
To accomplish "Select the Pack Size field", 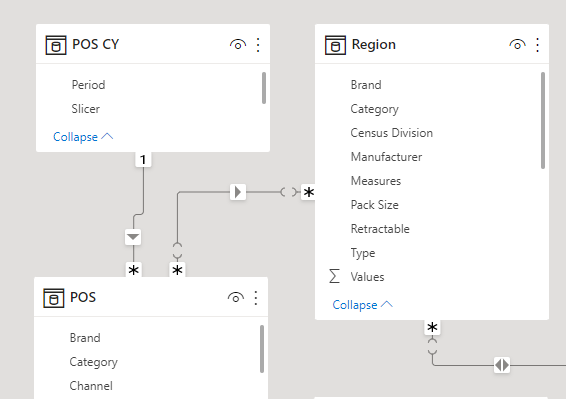I will [x=375, y=205].
